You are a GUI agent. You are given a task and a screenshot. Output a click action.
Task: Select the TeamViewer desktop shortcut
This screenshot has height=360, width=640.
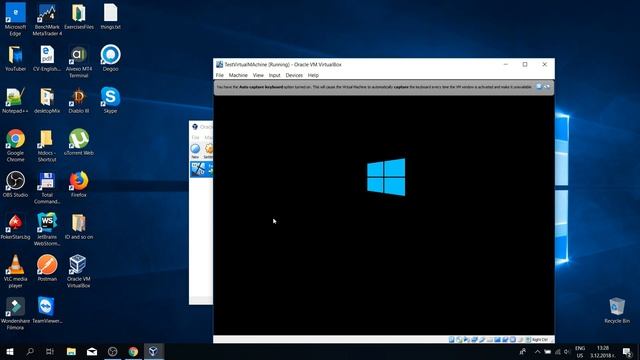coord(47,311)
